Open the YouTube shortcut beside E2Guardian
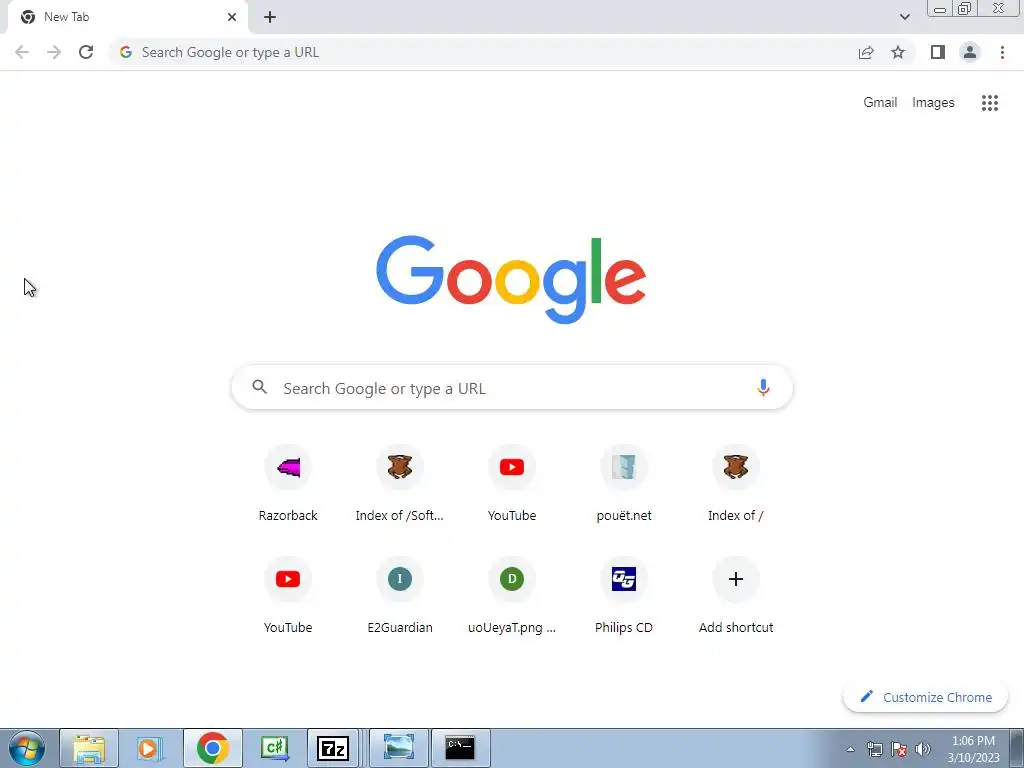This screenshot has height=768, width=1024. pyautogui.click(x=288, y=596)
